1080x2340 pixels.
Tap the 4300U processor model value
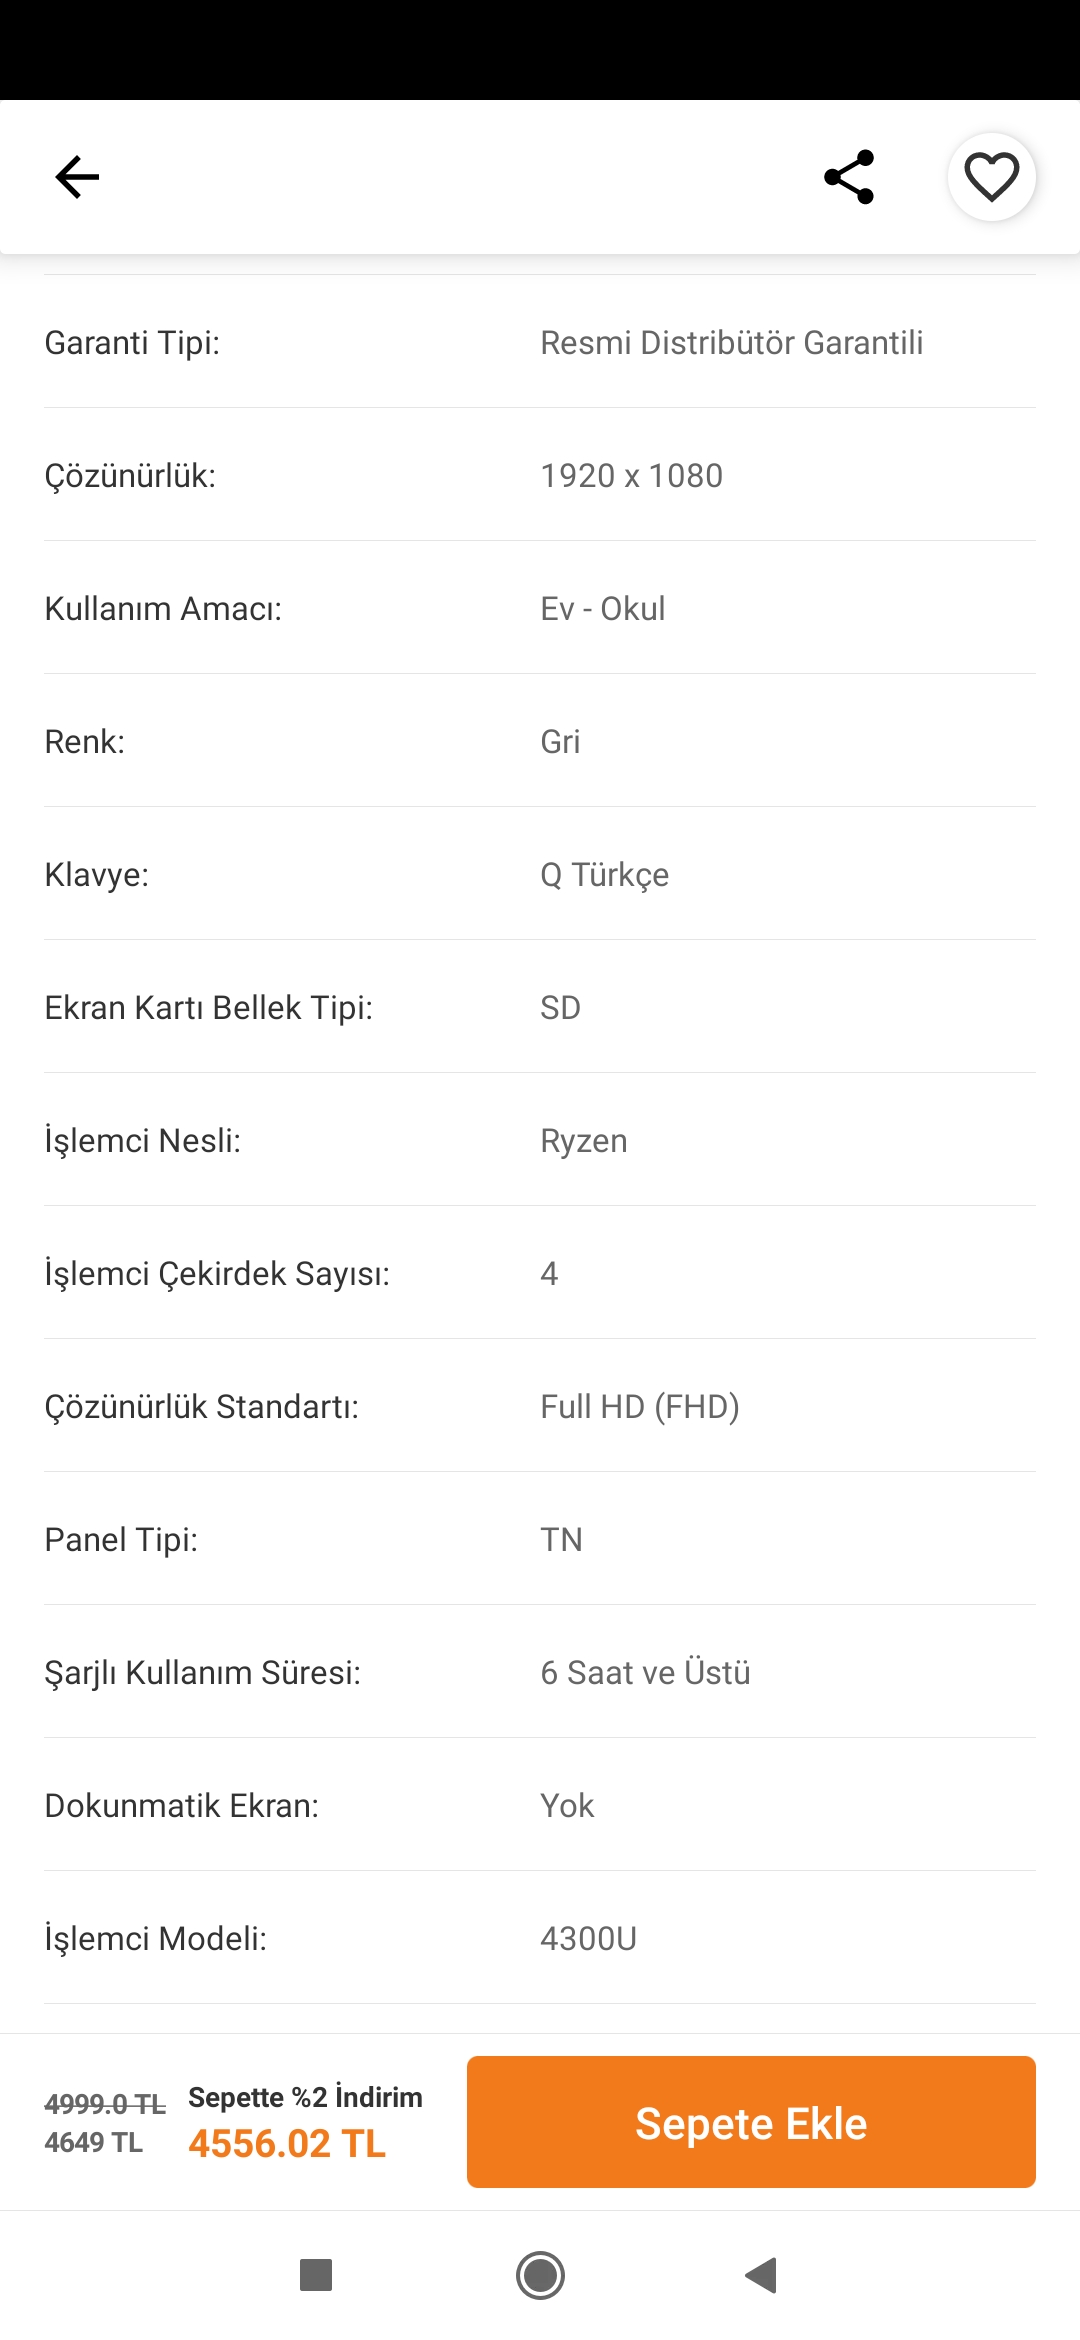pyautogui.click(x=588, y=1939)
